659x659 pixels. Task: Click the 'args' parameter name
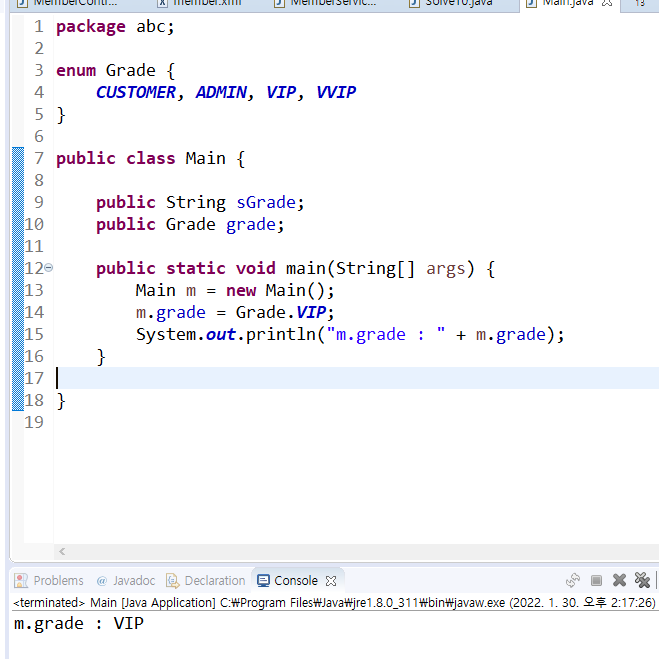tap(446, 269)
